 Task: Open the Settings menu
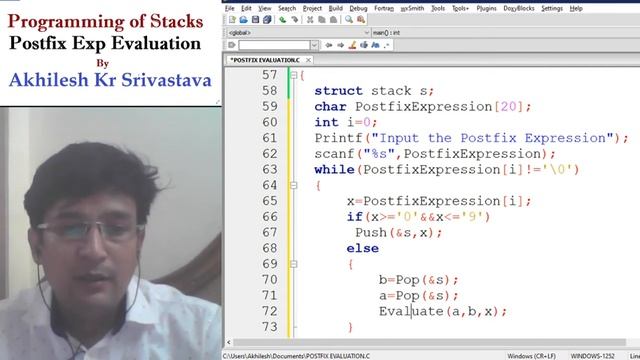(552, 8)
